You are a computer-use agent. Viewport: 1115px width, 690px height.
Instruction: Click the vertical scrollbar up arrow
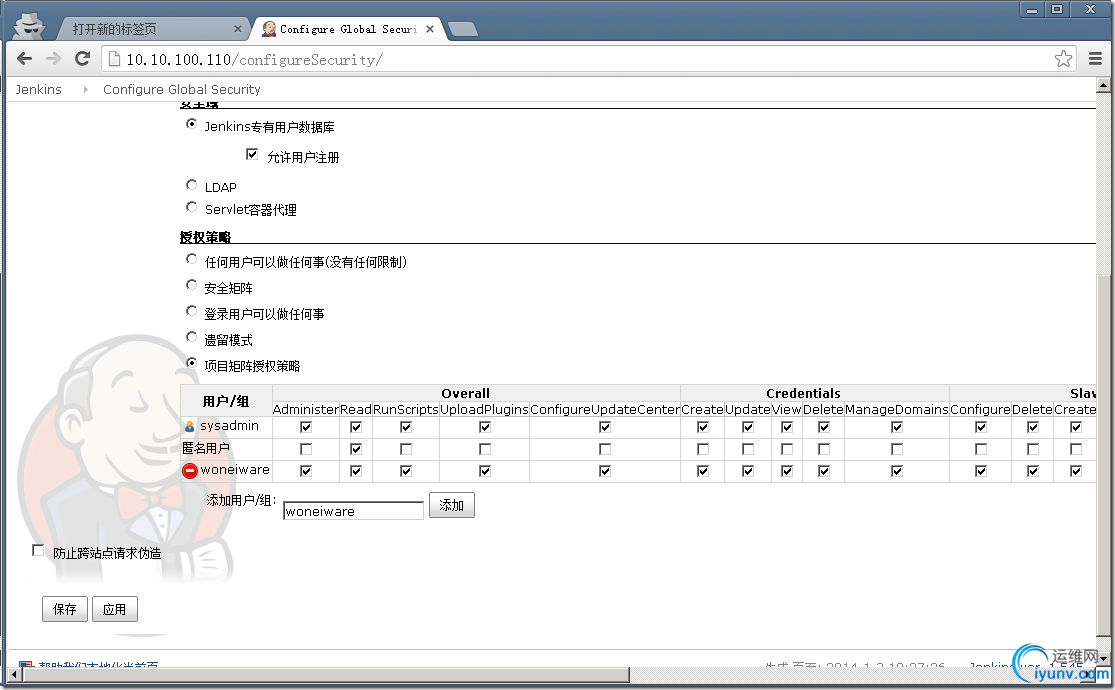pos(1103,85)
